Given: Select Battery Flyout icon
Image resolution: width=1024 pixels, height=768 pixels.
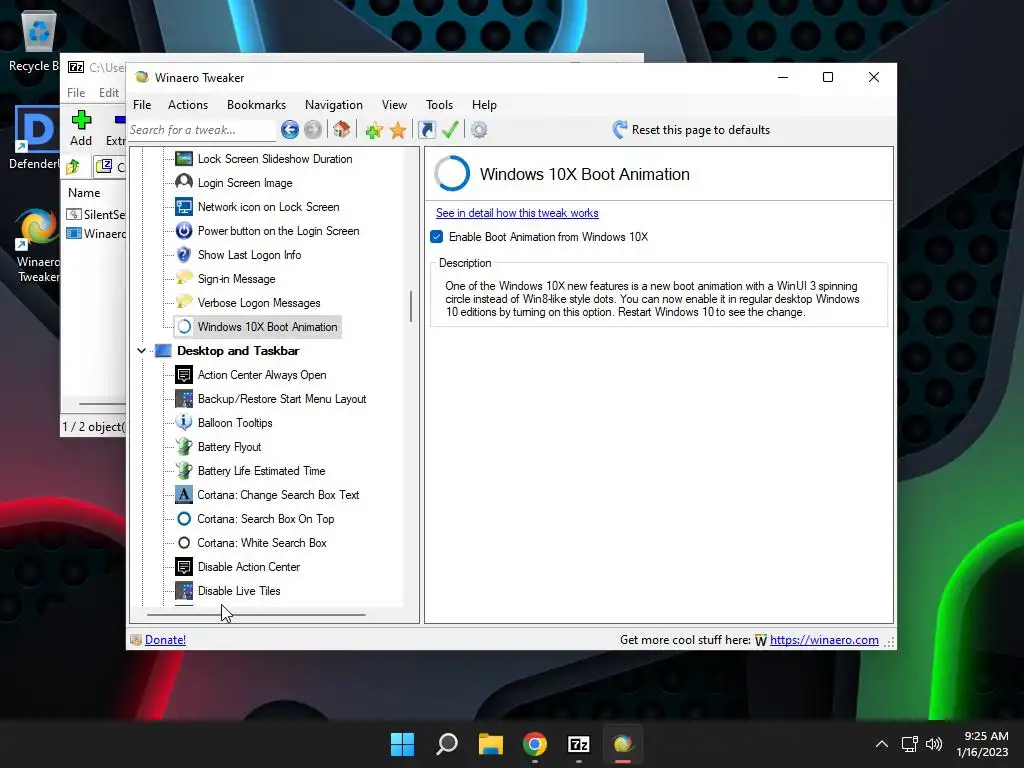Looking at the screenshot, I should click(184, 447).
